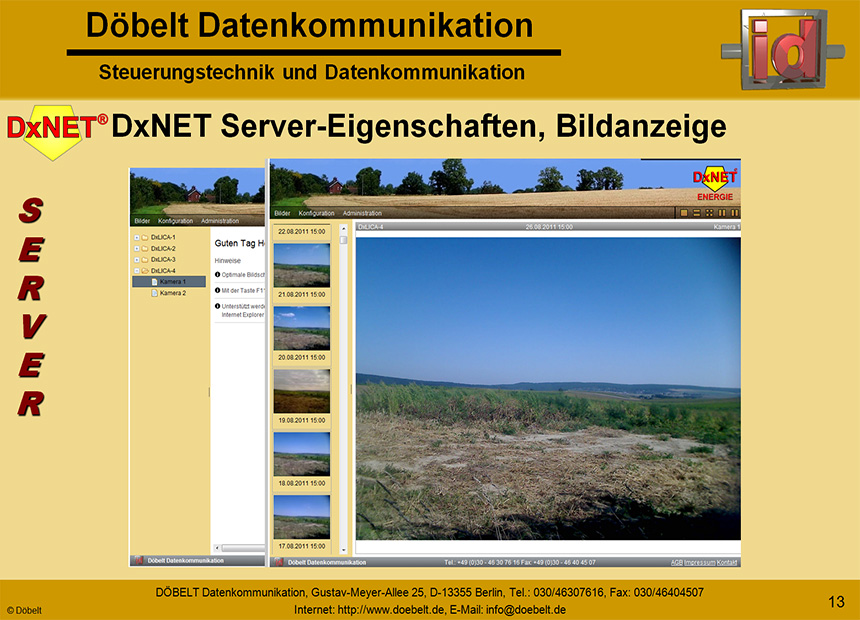This screenshot has width=860, height=620.
Task: Click the Kamera 1 document icon
Action: pos(154,282)
